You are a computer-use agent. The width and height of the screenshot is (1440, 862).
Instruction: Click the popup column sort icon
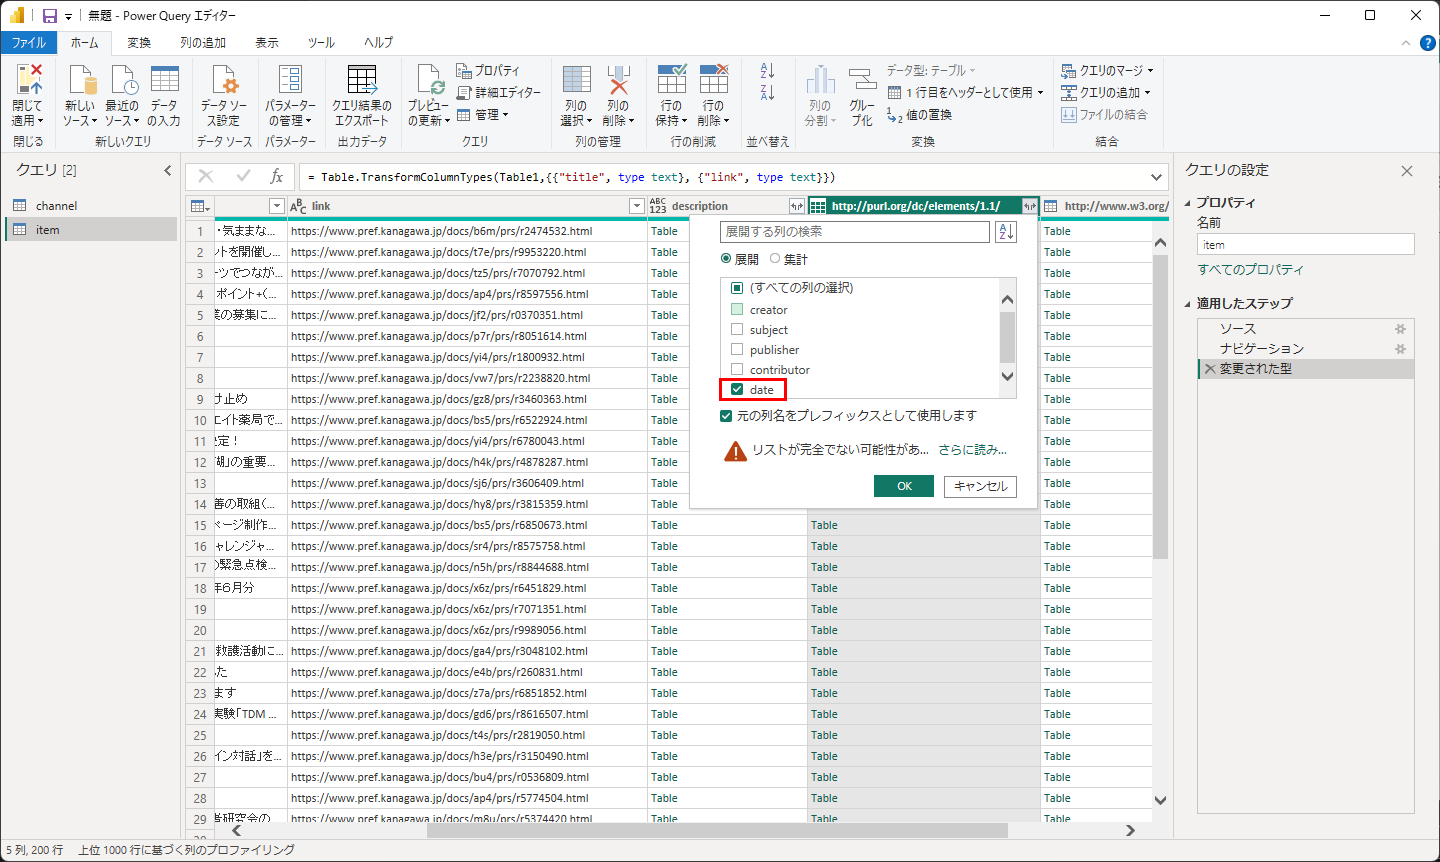[1006, 232]
